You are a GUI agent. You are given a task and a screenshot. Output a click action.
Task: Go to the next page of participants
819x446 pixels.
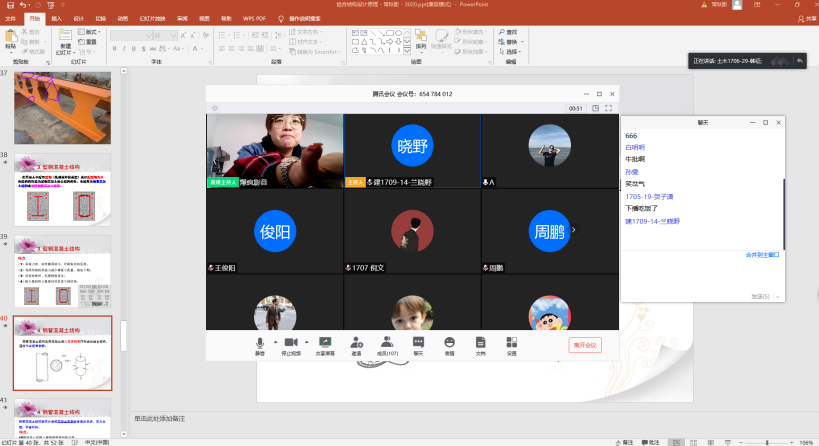click(574, 230)
